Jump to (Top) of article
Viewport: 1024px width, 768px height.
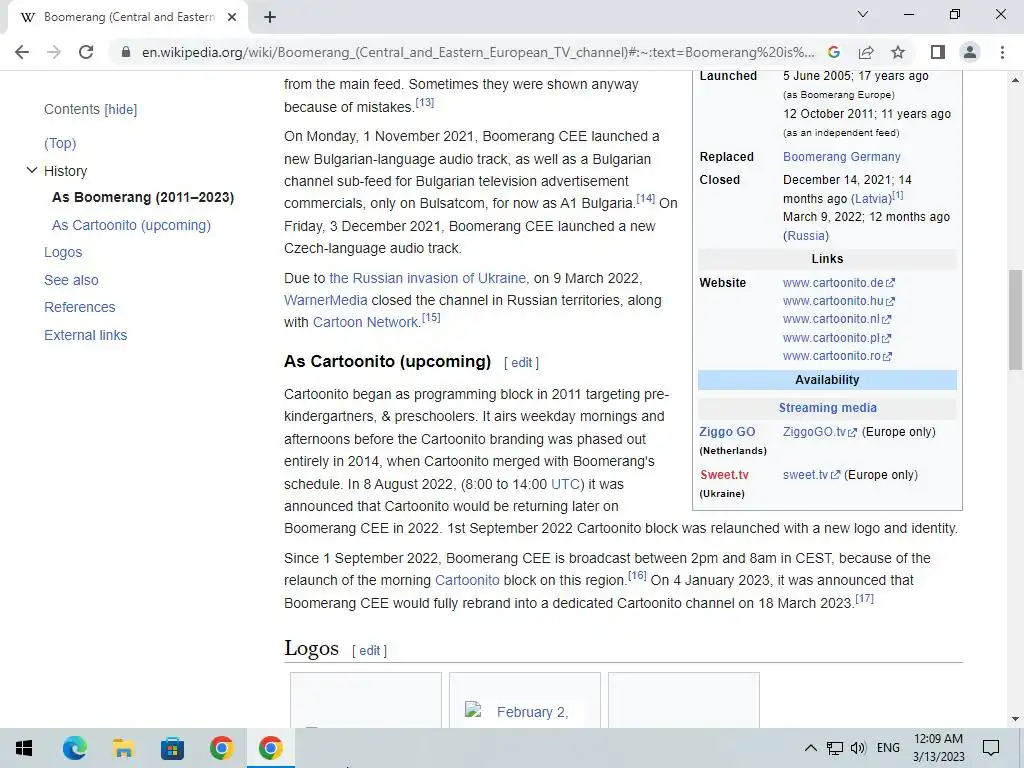point(60,143)
